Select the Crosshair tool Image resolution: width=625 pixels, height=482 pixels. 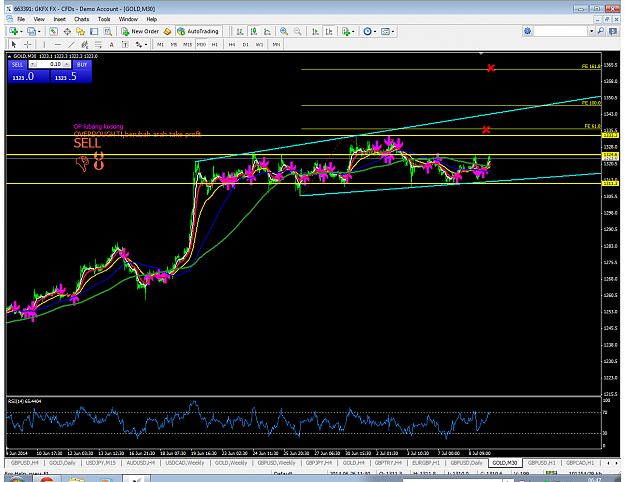click(x=28, y=44)
